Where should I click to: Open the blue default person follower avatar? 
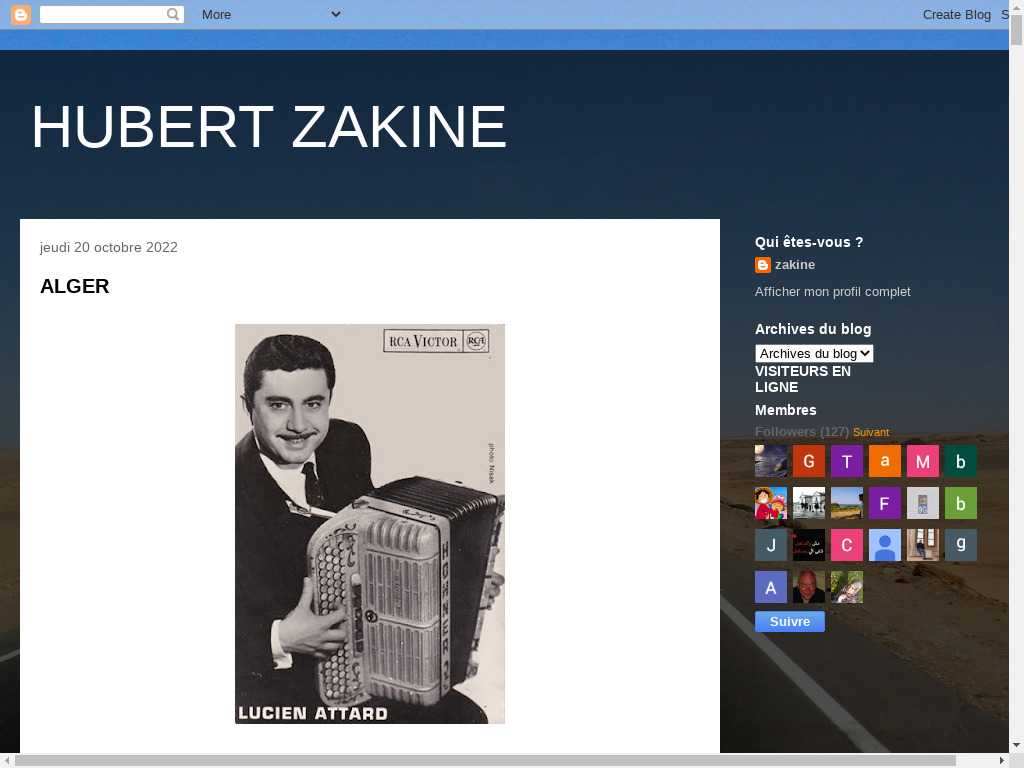point(885,545)
